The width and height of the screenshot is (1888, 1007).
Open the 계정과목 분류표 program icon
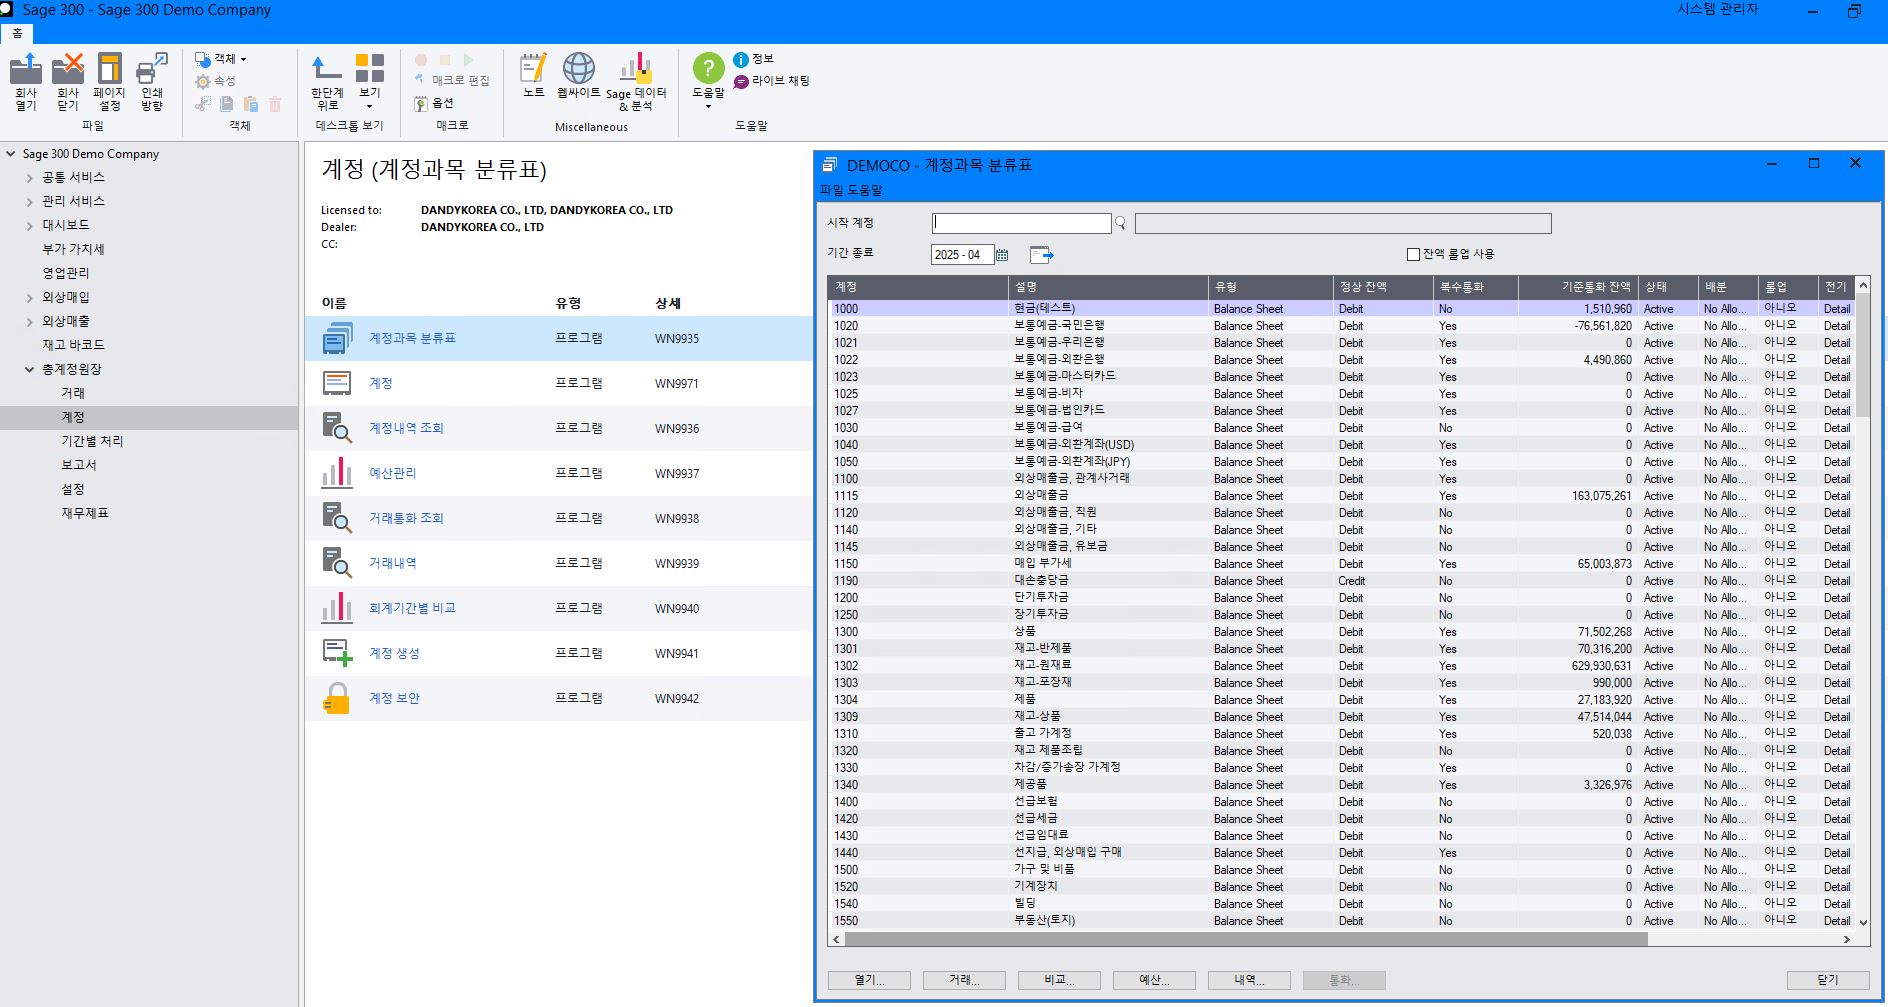click(x=338, y=338)
